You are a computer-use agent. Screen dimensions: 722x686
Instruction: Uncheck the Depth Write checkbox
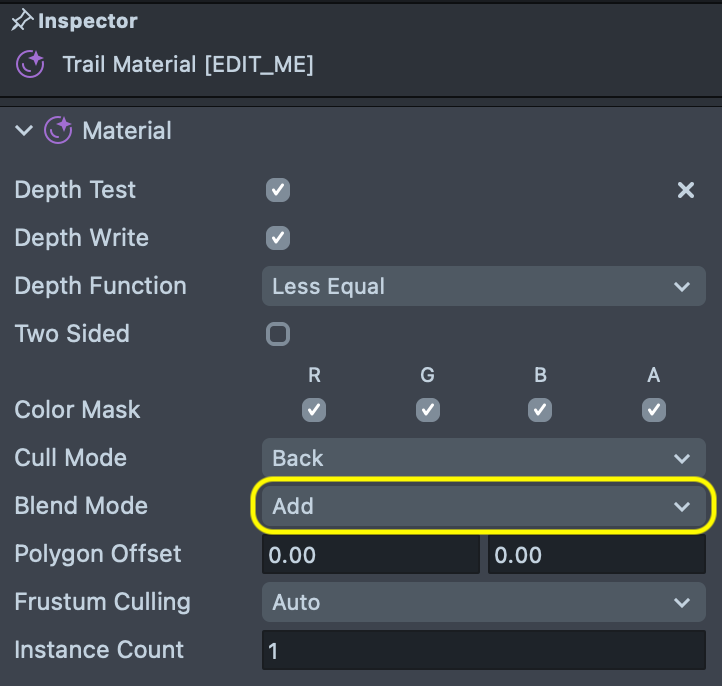click(278, 238)
